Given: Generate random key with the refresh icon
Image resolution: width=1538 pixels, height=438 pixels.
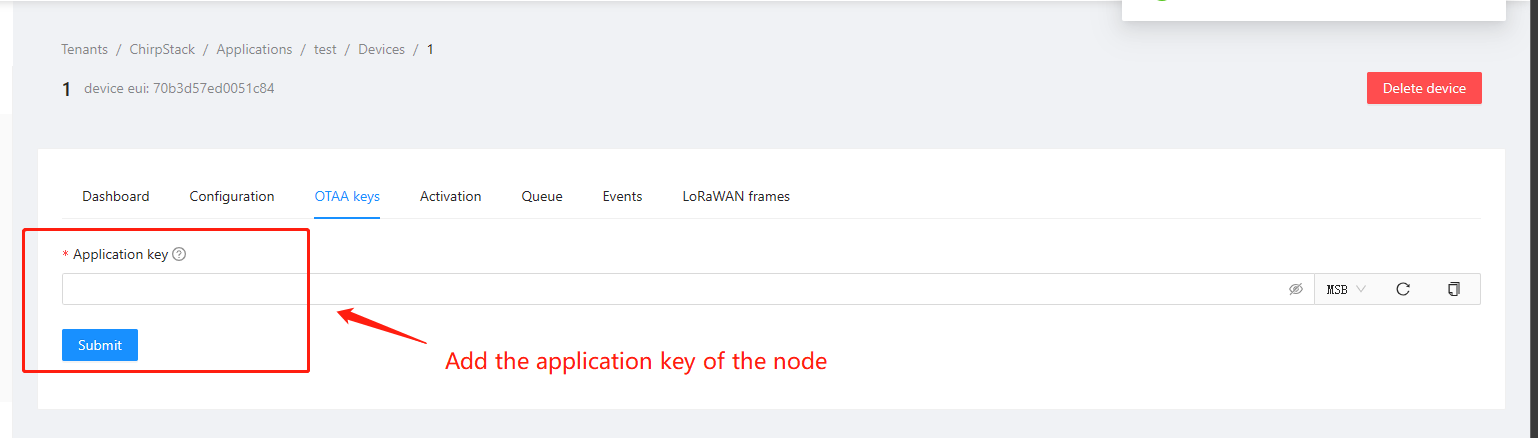Looking at the screenshot, I should pos(1403,289).
